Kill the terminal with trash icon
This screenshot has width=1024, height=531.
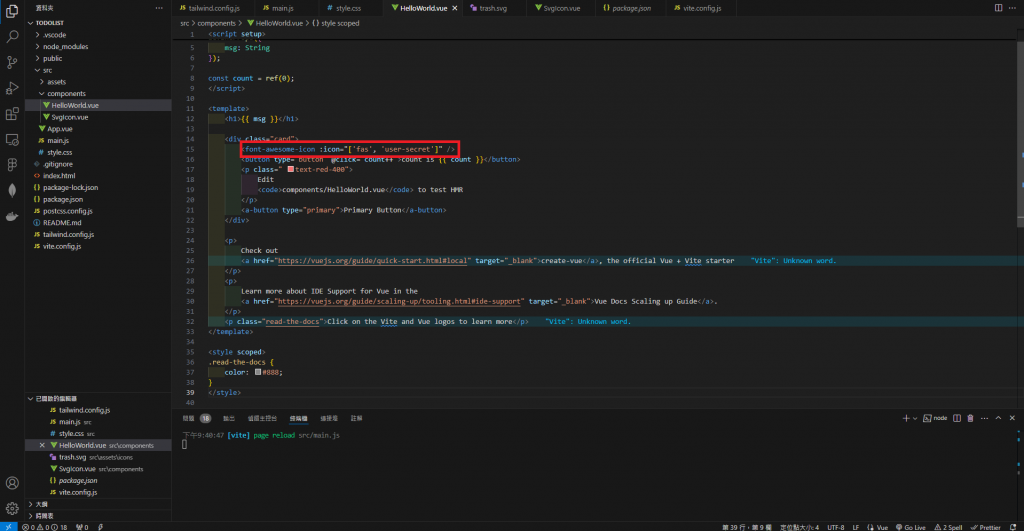pos(970,418)
